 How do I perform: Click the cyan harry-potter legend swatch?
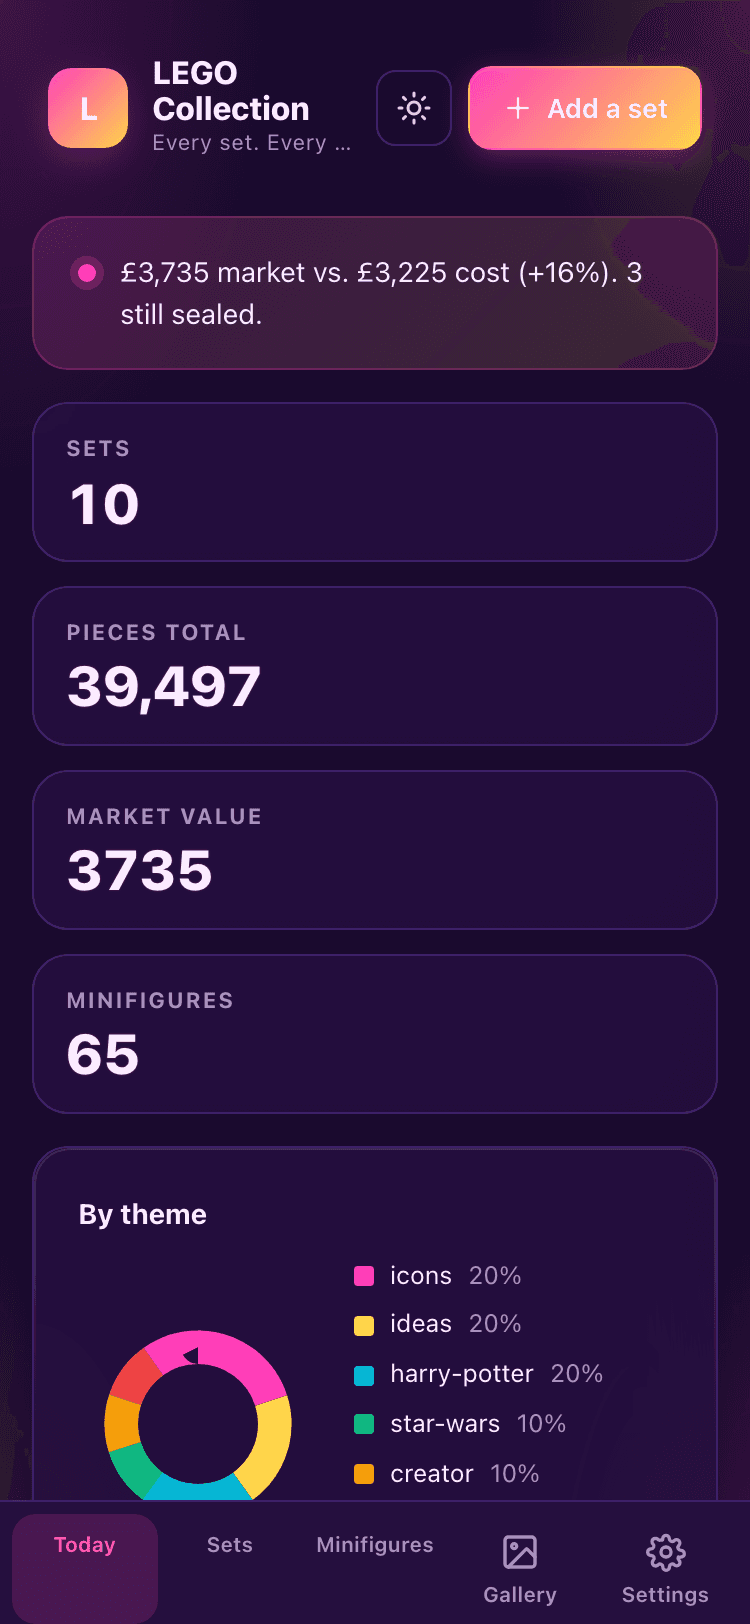click(x=364, y=1375)
